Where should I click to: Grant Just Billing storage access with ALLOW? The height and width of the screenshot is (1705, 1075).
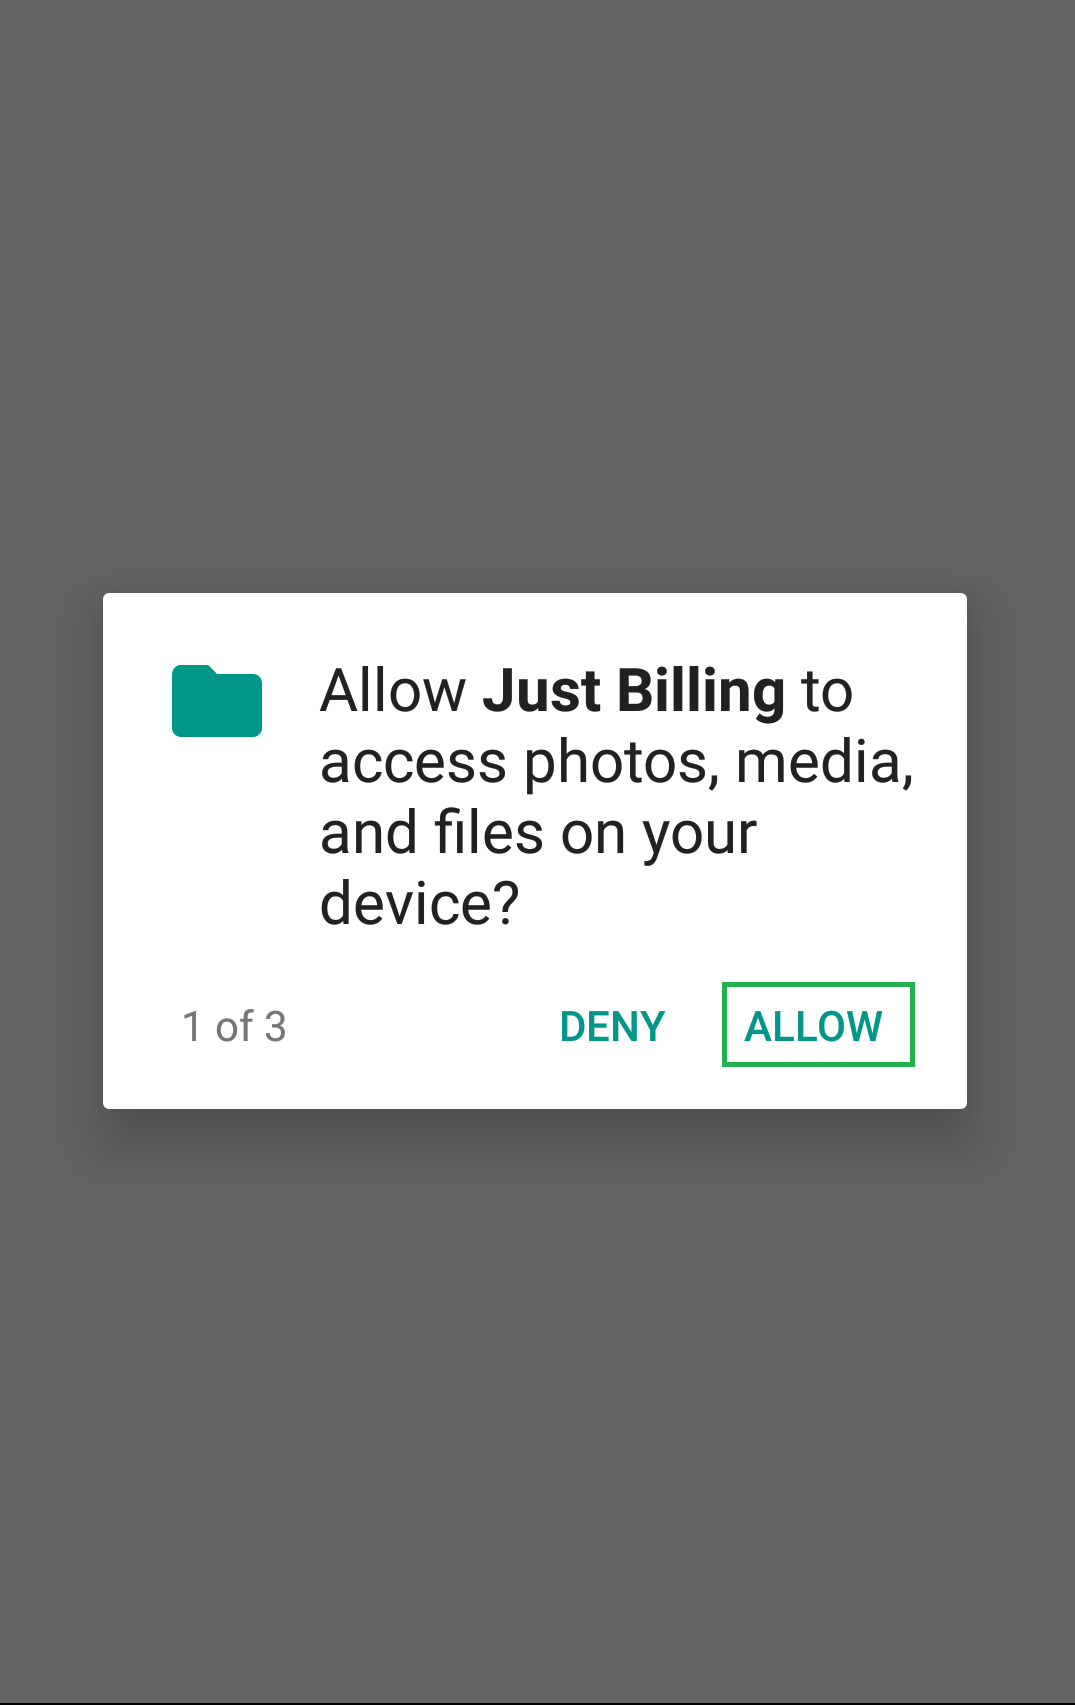click(818, 1025)
